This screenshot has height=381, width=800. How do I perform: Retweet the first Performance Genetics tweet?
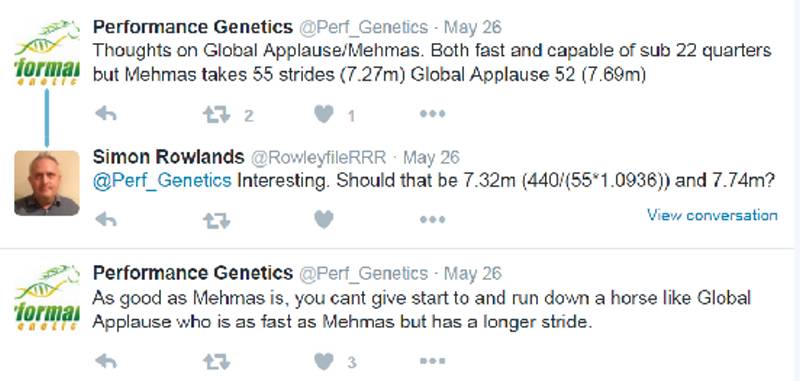(216, 115)
